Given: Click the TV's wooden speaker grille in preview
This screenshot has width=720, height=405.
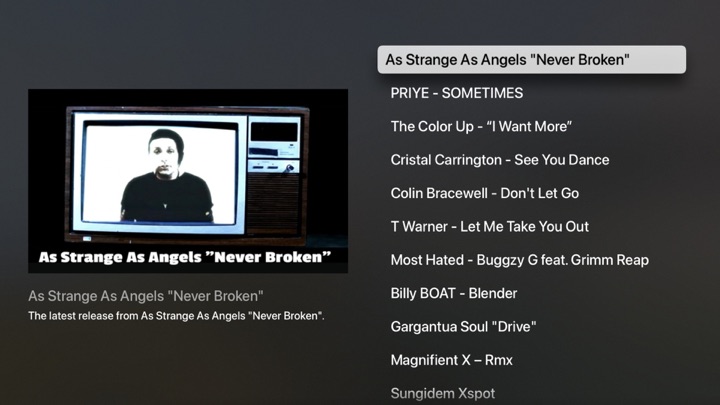Looking at the screenshot, I should (273, 203).
